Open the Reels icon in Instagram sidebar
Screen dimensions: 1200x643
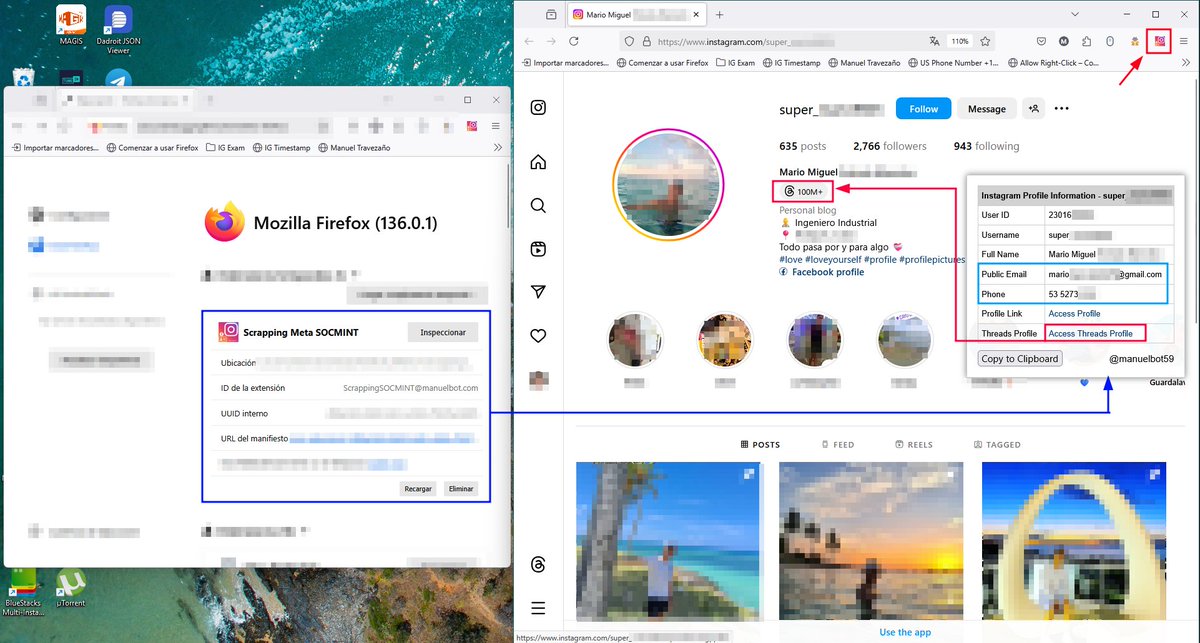tap(538, 249)
